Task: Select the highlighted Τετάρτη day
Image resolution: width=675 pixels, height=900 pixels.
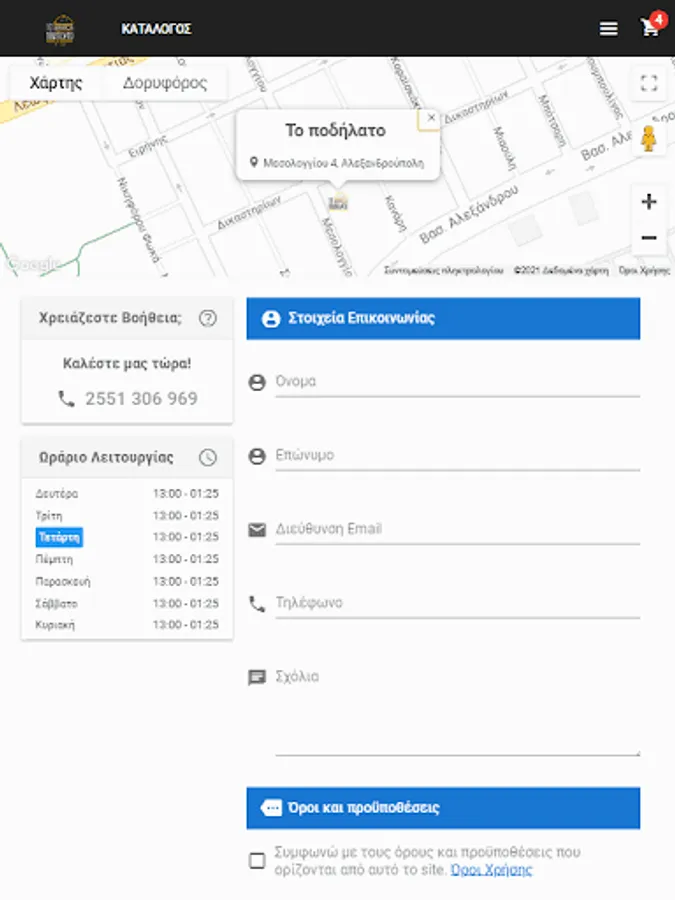Action: pyautogui.click(x=59, y=537)
